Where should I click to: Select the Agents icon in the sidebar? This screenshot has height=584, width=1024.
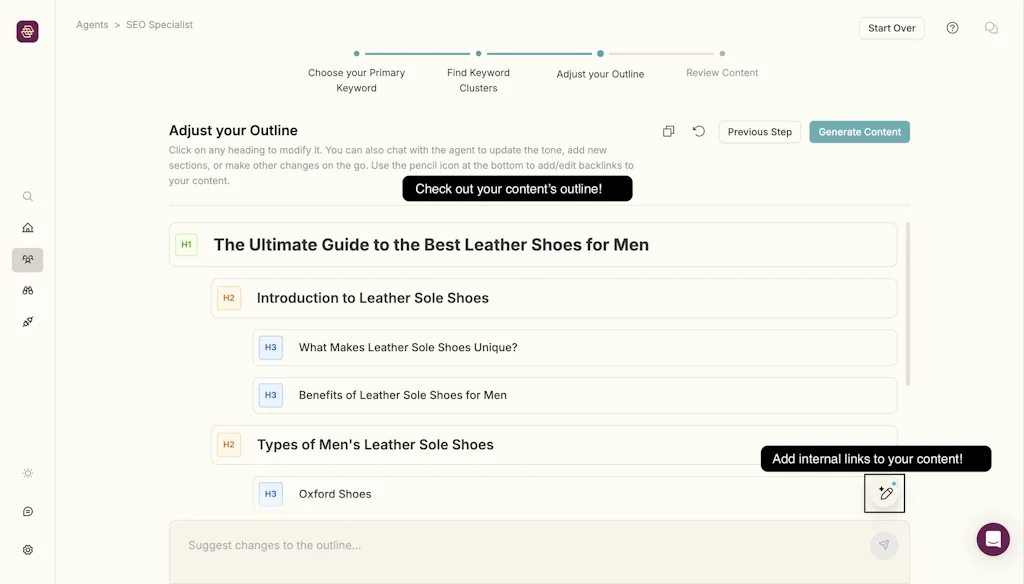(28, 260)
